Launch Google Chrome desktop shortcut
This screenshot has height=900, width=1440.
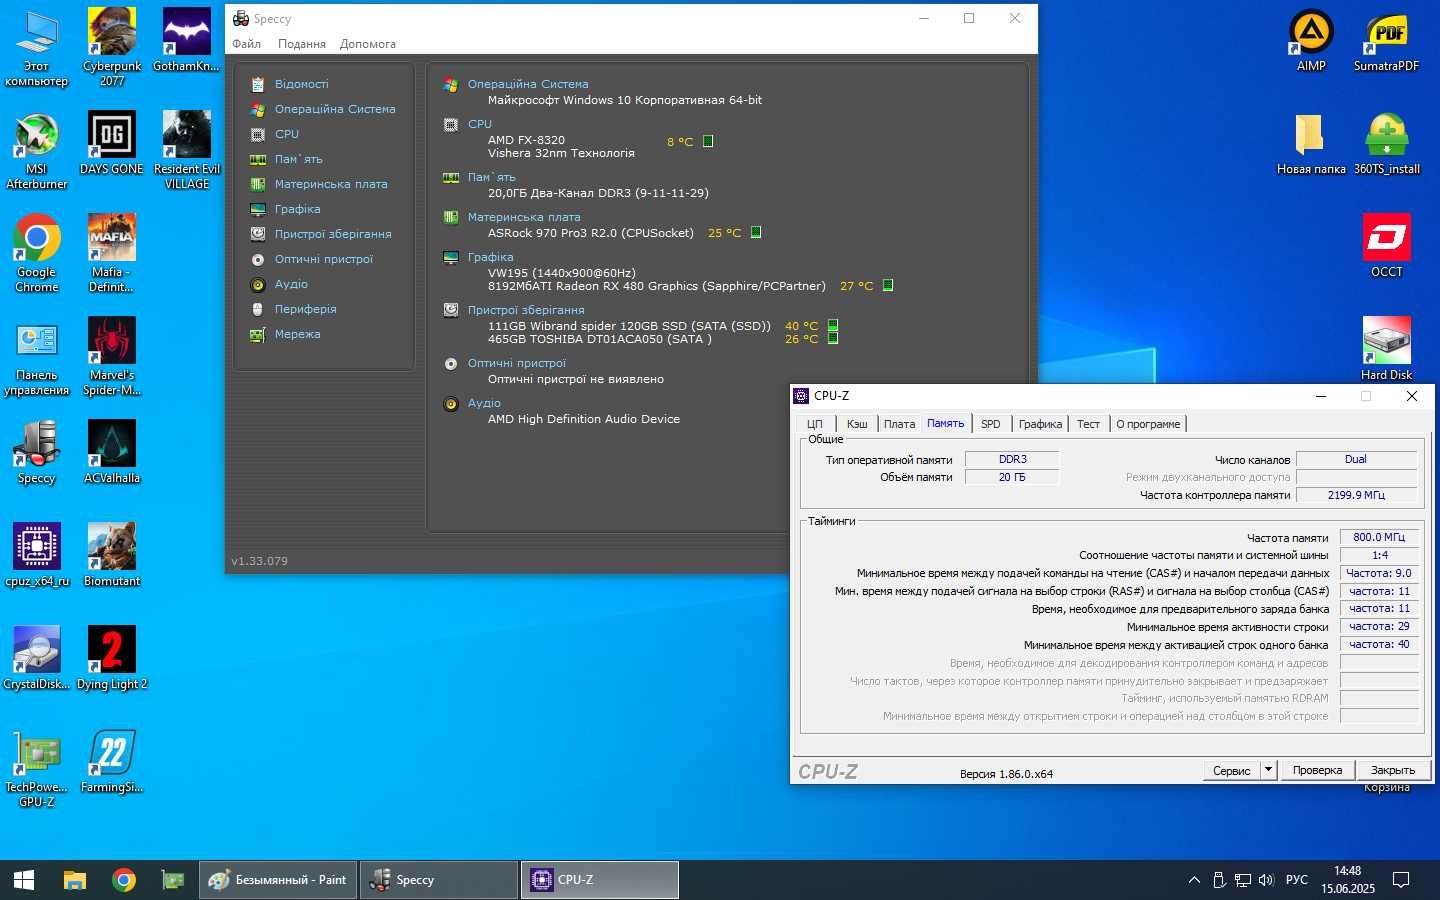pos(36,254)
